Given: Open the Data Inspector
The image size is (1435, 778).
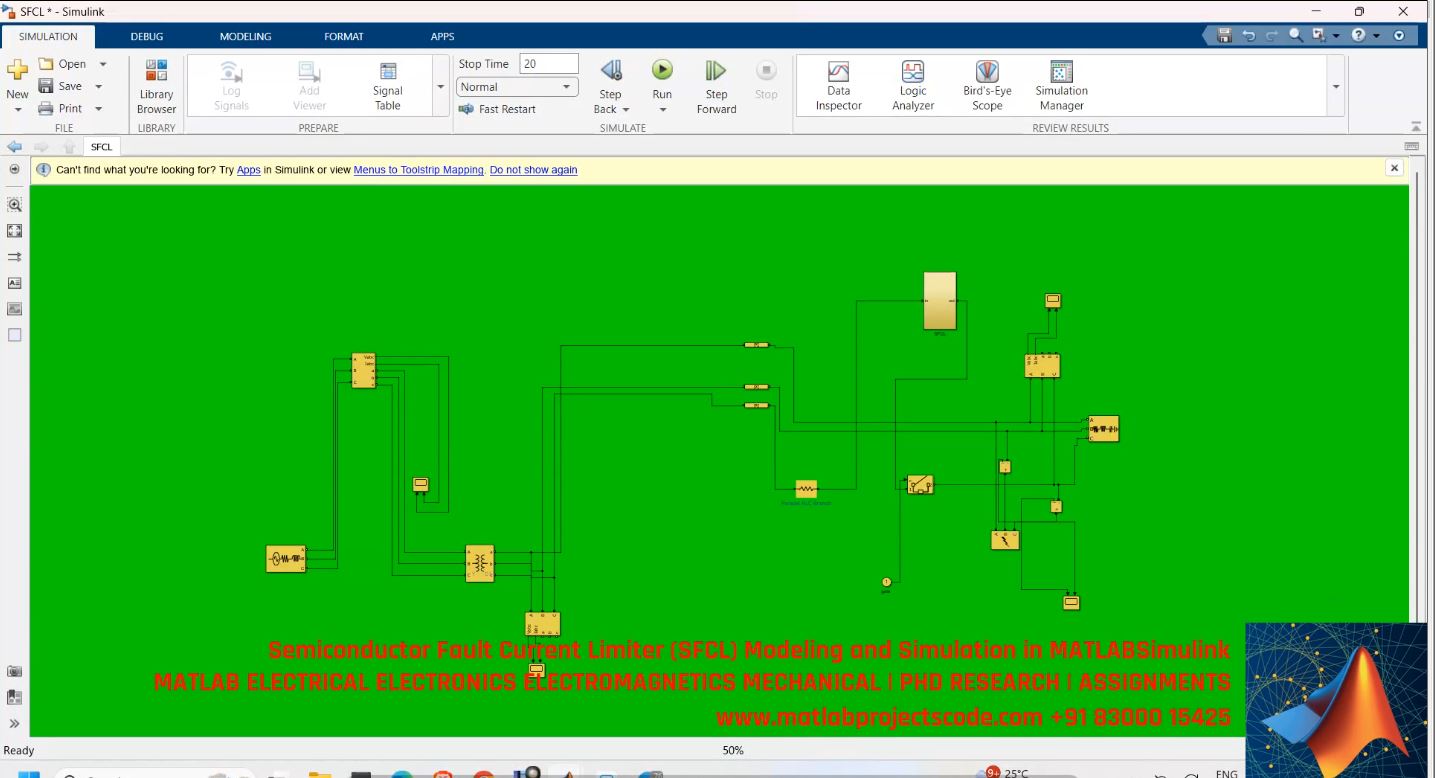Looking at the screenshot, I should [837, 84].
